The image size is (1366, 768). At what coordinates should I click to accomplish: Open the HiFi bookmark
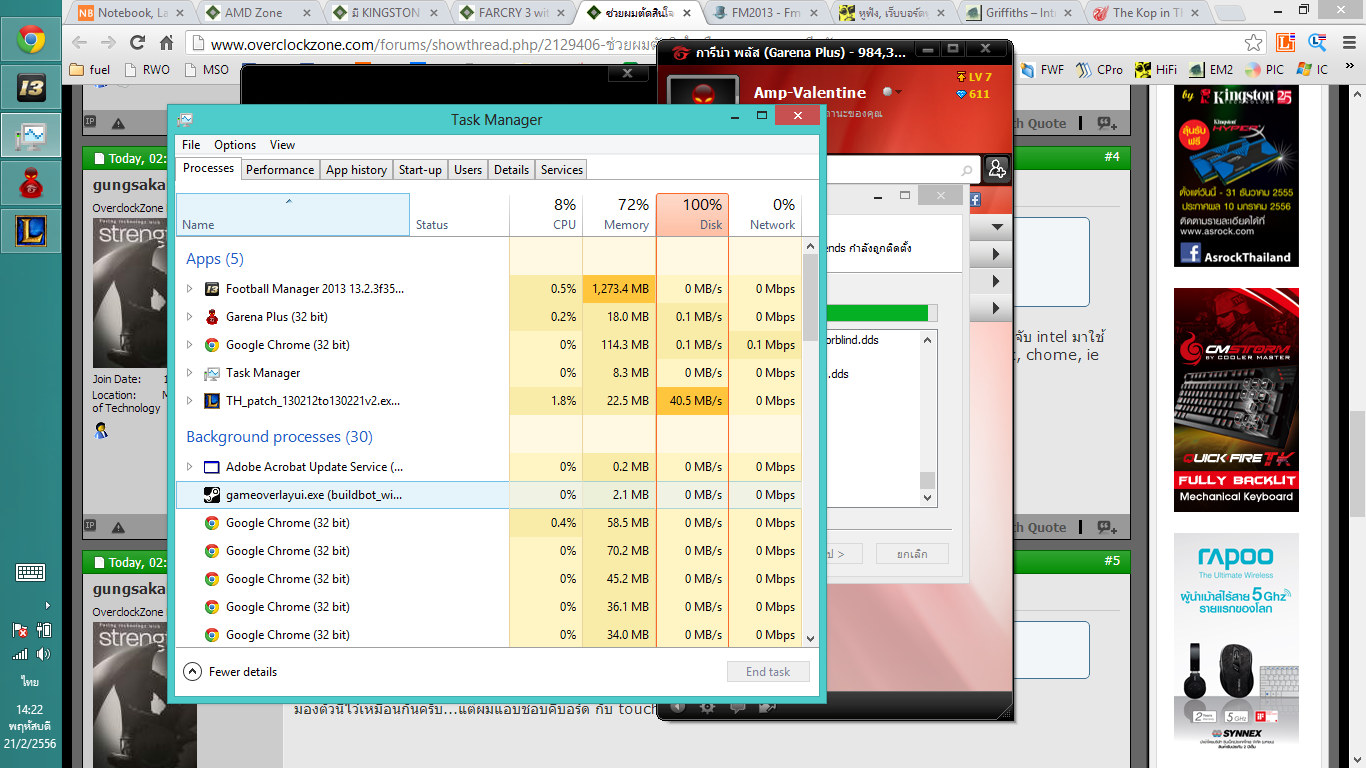tap(1155, 70)
